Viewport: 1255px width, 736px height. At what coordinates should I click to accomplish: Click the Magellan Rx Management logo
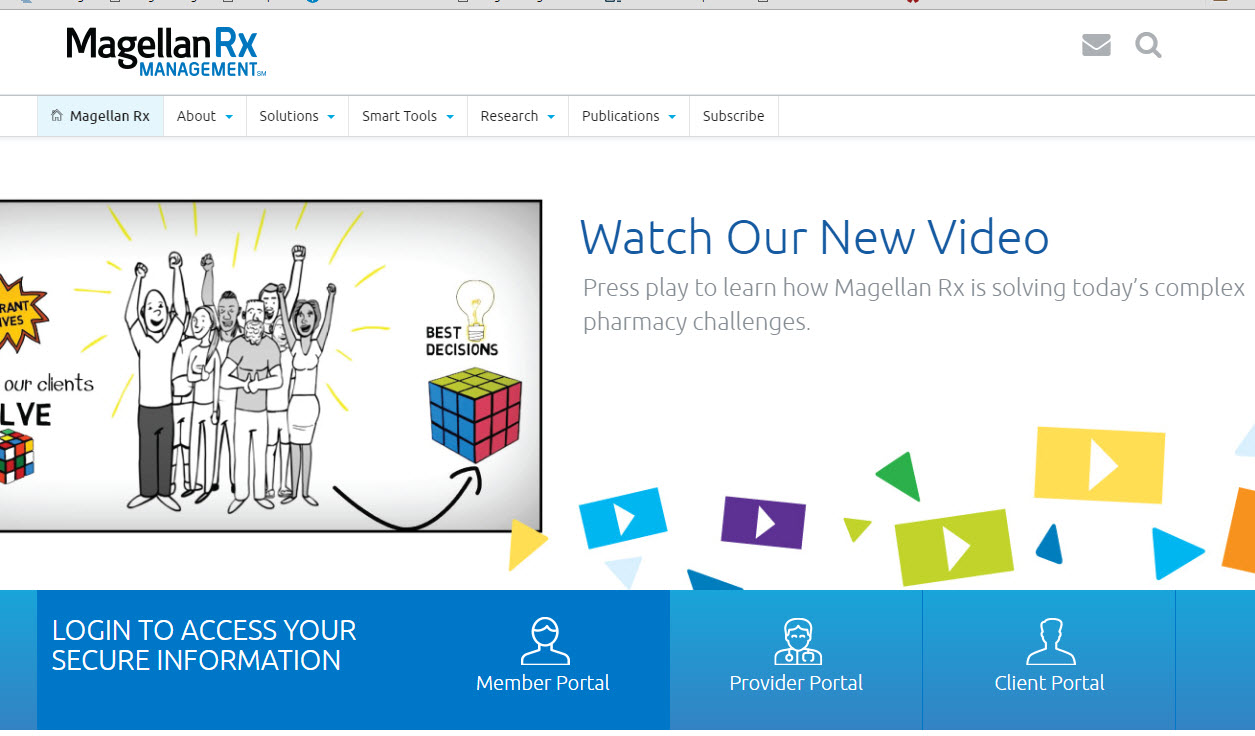[166, 52]
